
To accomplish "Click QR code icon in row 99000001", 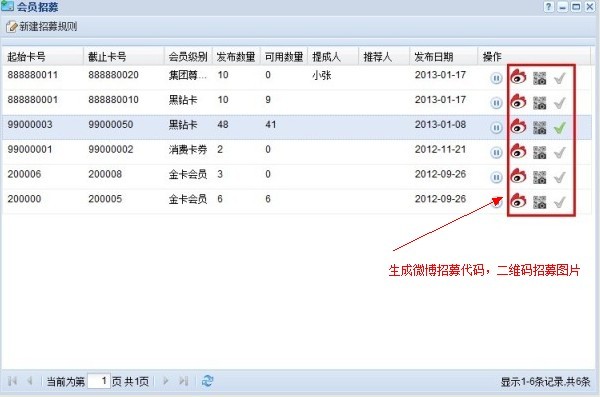I will click(x=540, y=153).
